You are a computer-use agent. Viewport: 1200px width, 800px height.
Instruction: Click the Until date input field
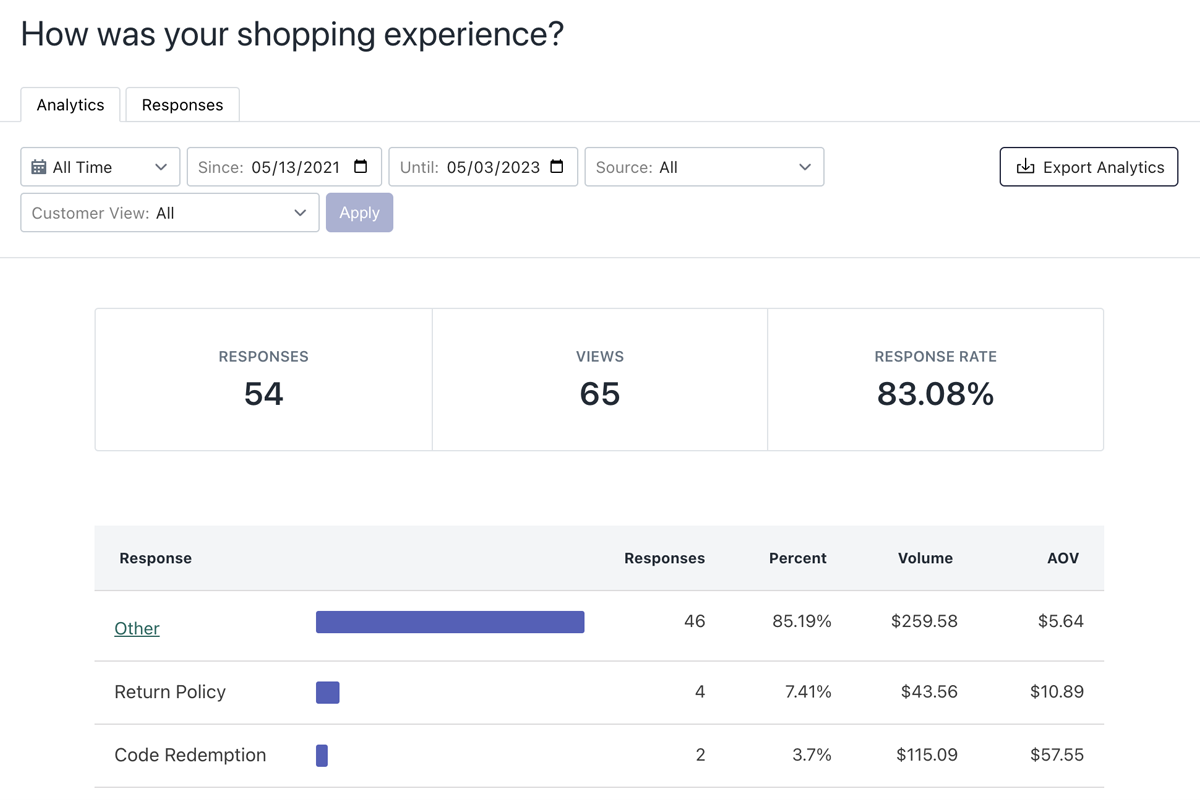[x=492, y=167]
